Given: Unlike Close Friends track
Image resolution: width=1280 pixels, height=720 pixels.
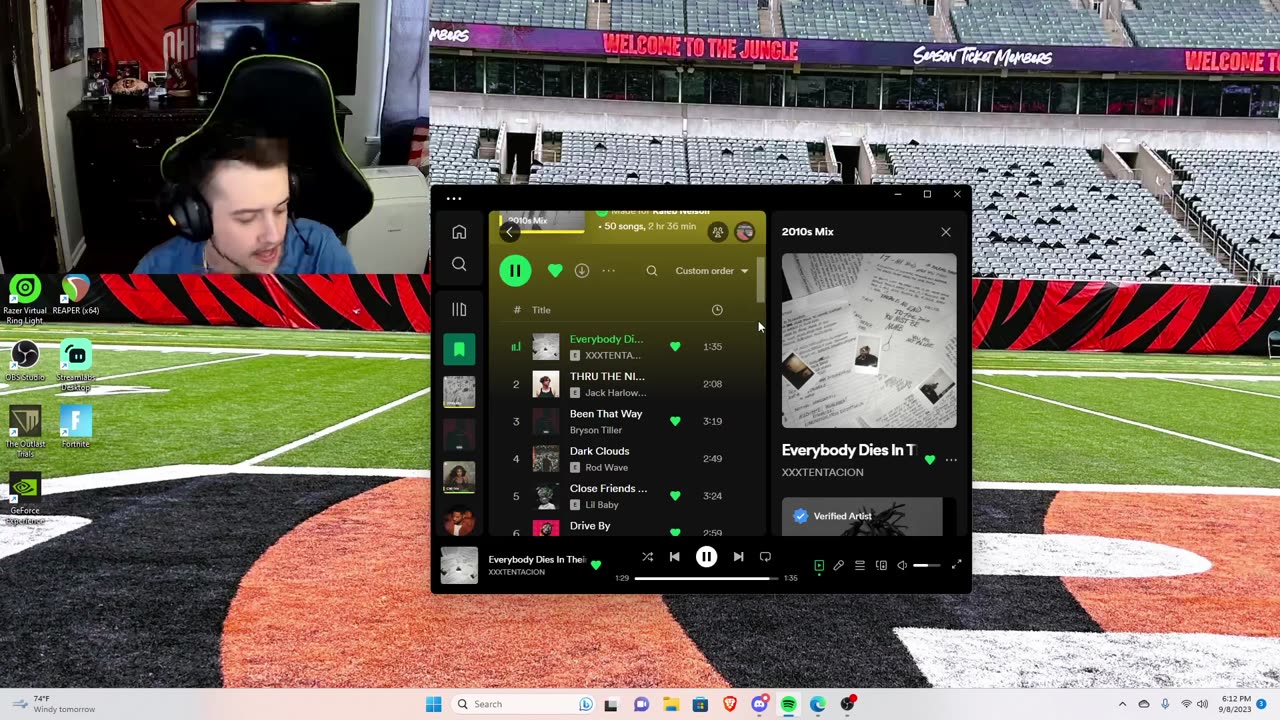Looking at the screenshot, I should (x=675, y=496).
